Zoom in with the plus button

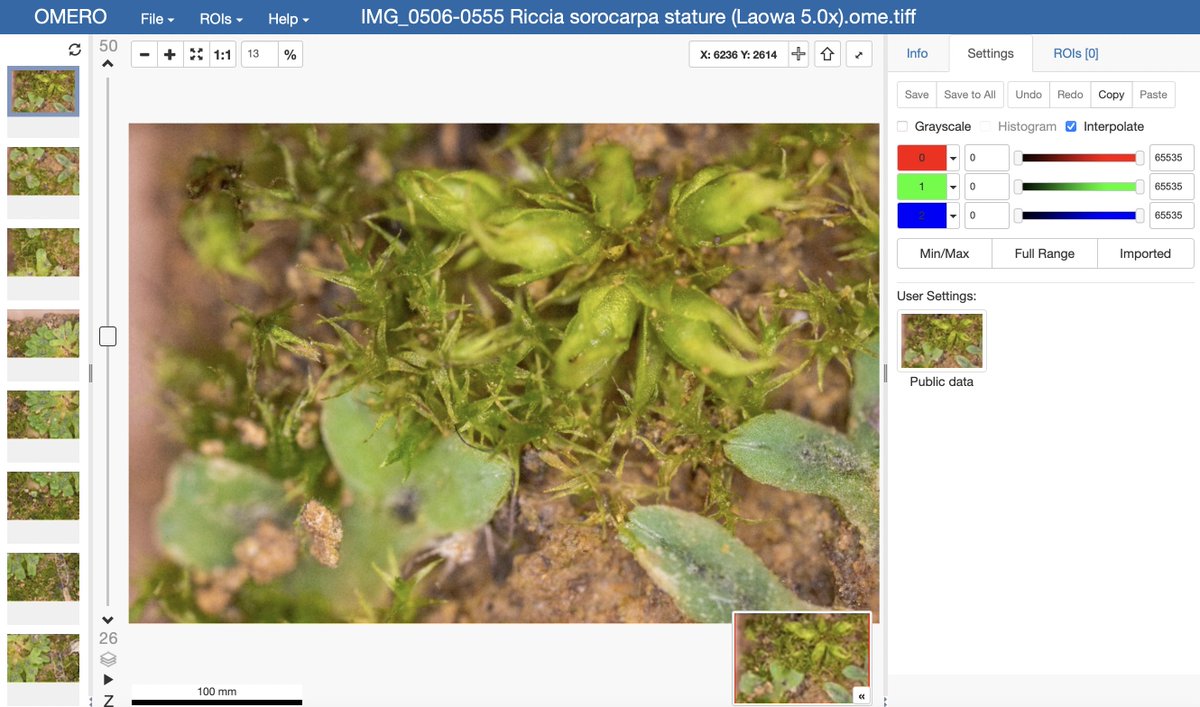click(x=170, y=55)
